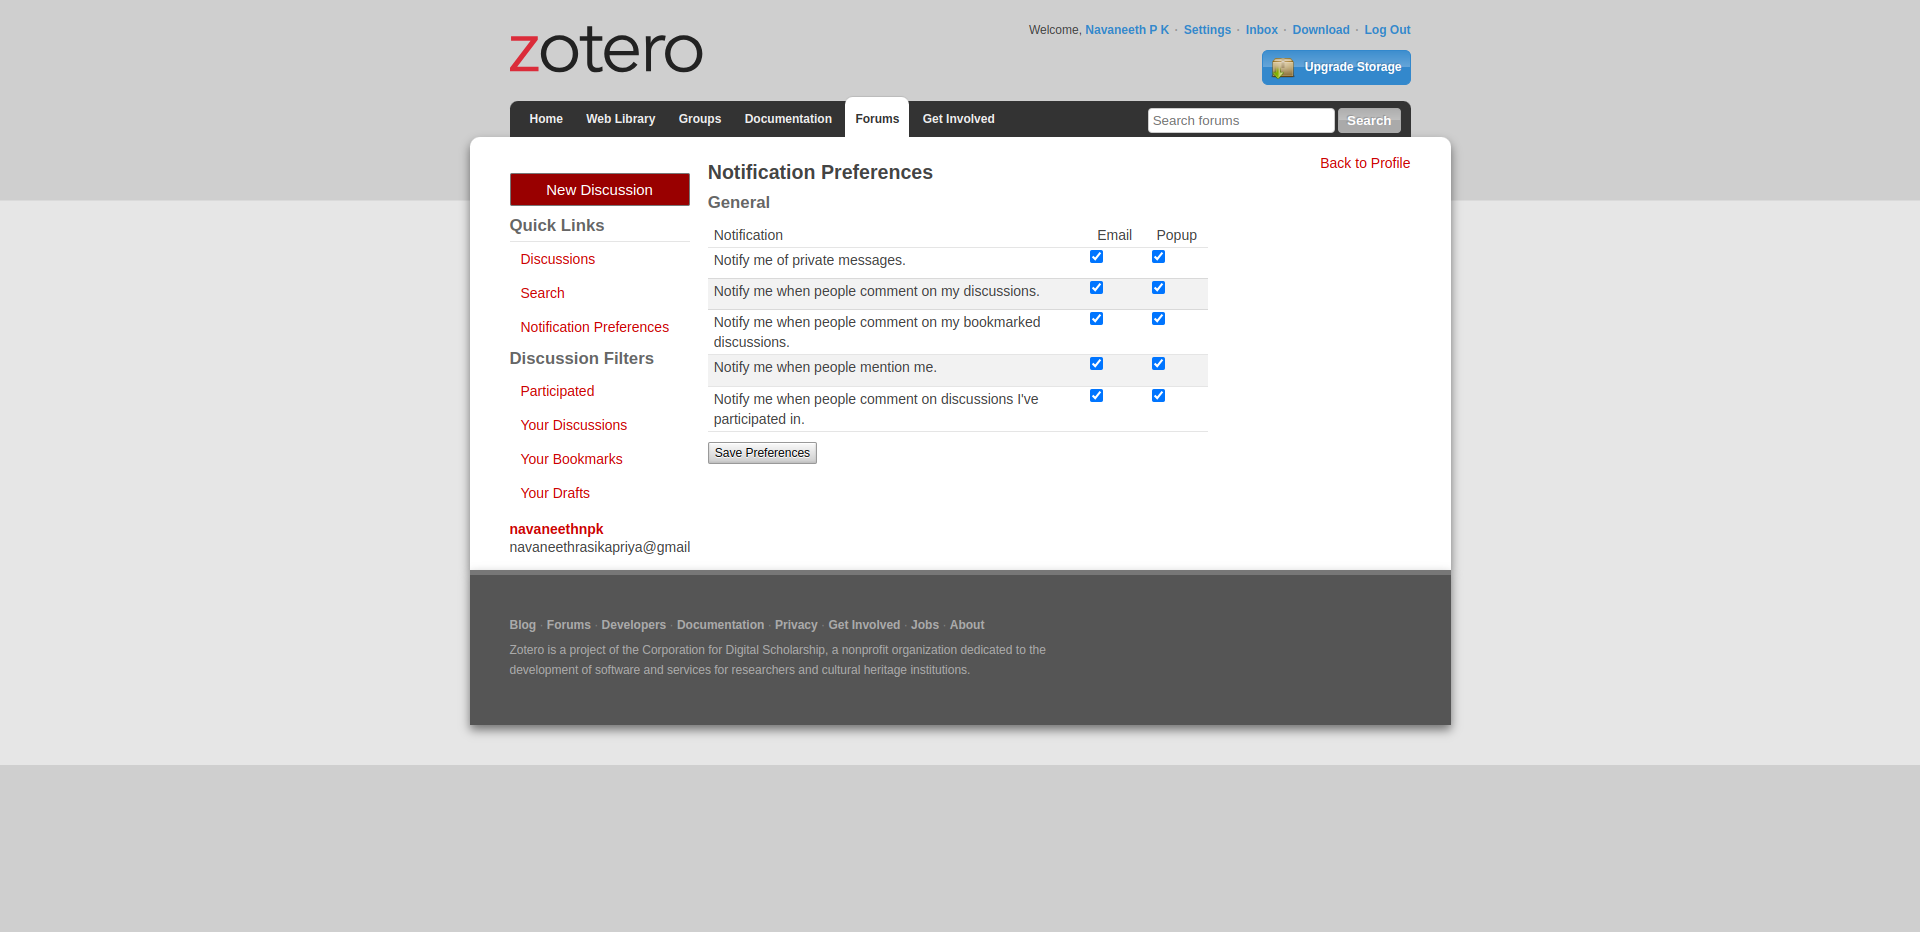The width and height of the screenshot is (1920, 932).
Task: Open Your Bookmarks filter
Action: pyautogui.click(x=571, y=459)
